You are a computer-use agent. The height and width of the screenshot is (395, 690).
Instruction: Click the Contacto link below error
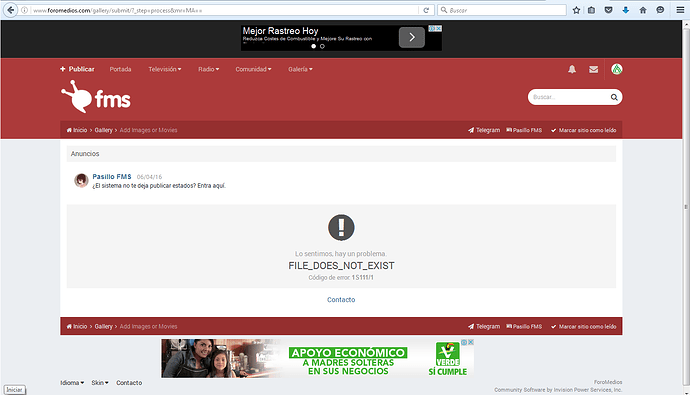(341, 300)
